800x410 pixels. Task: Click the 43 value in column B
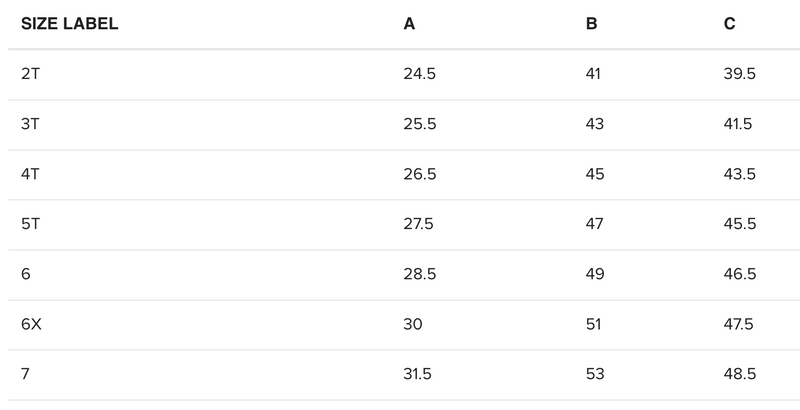click(x=595, y=124)
